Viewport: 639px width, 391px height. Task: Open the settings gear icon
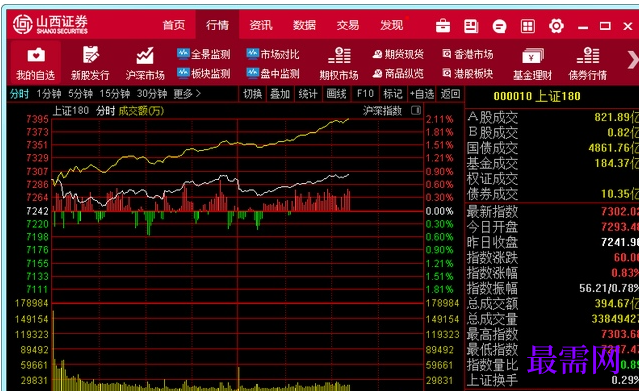click(x=556, y=26)
